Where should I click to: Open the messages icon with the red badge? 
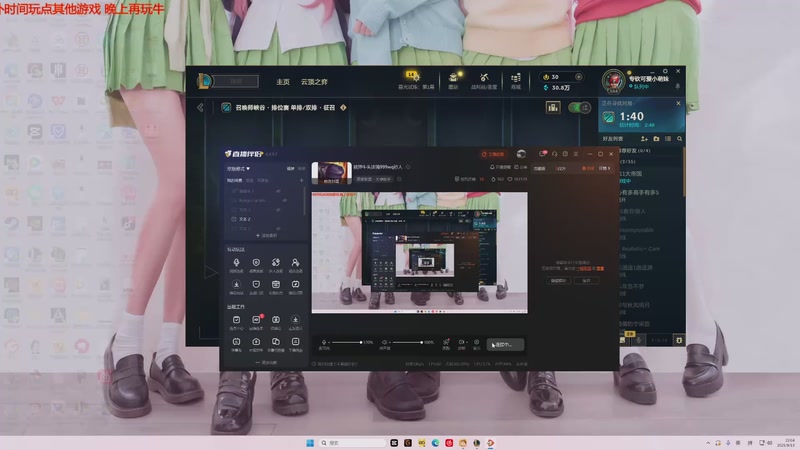tap(542, 154)
